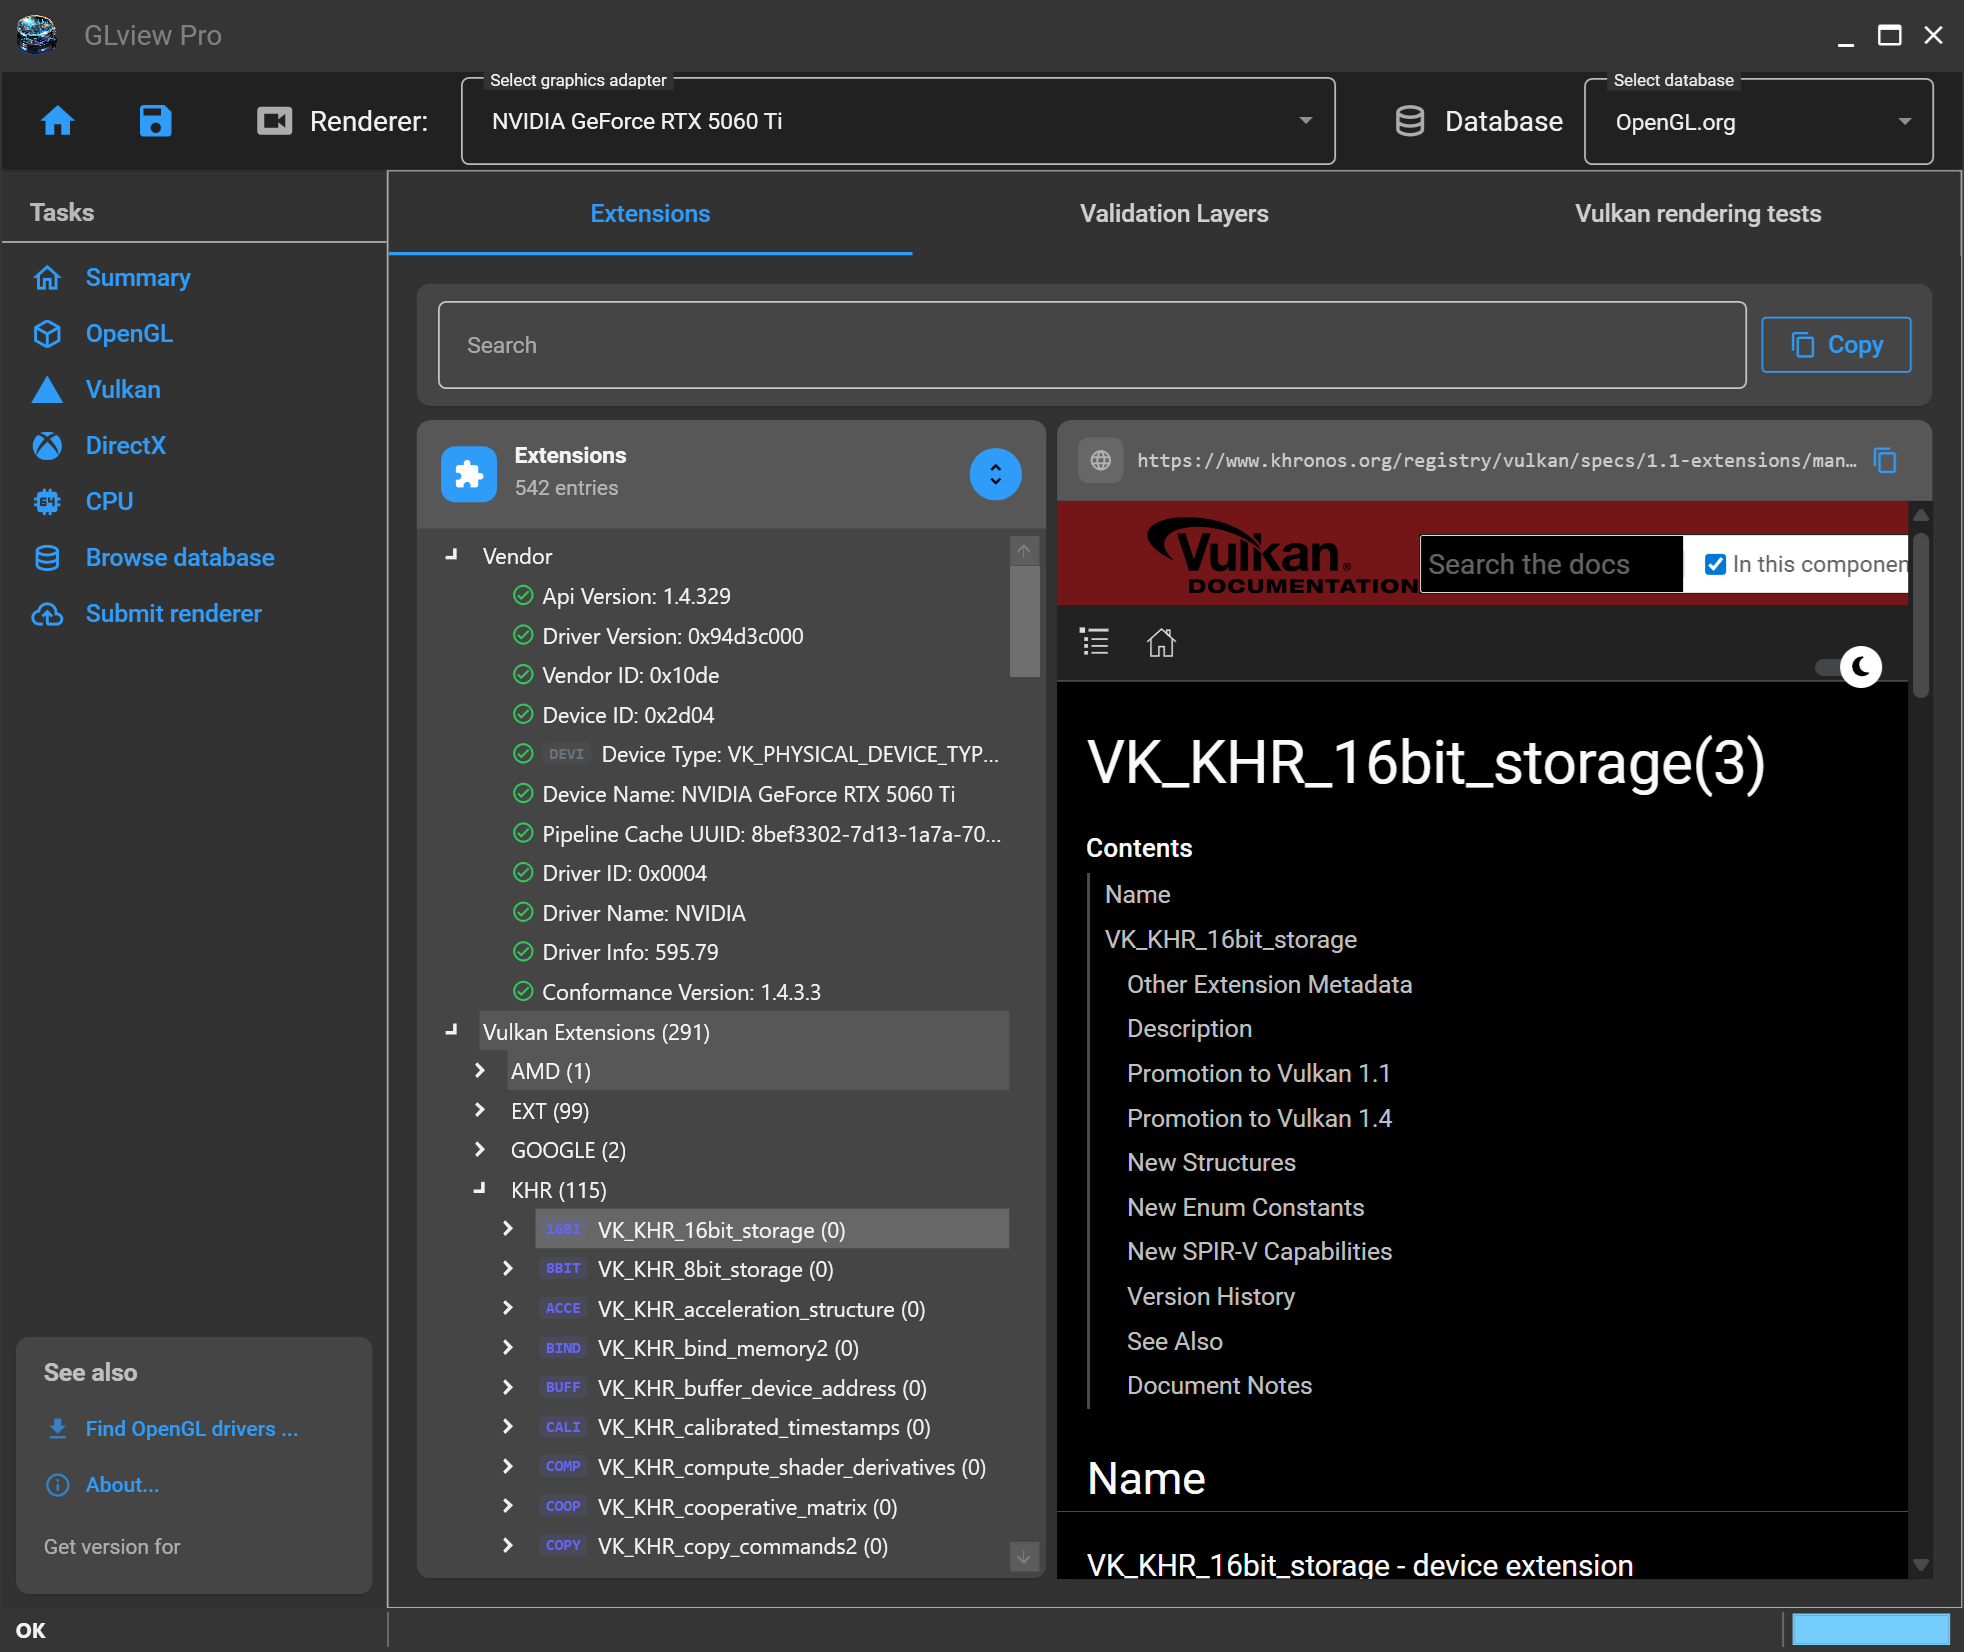Click the download icon for Find OpenGL drivers
This screenshot has height=1652, width=1964.
(58, 1428)
